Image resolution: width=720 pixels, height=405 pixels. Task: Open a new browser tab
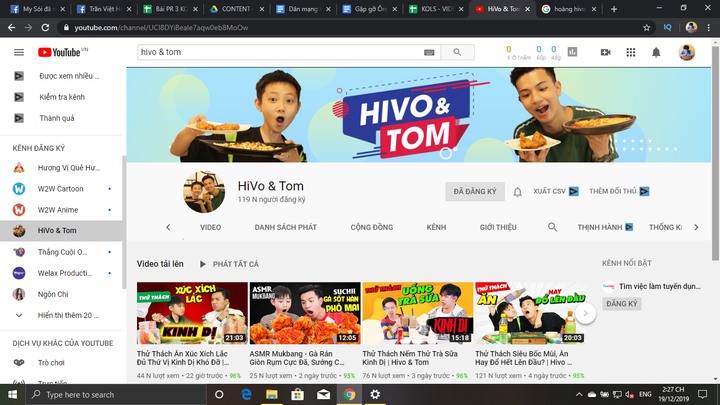coord(614,9)
